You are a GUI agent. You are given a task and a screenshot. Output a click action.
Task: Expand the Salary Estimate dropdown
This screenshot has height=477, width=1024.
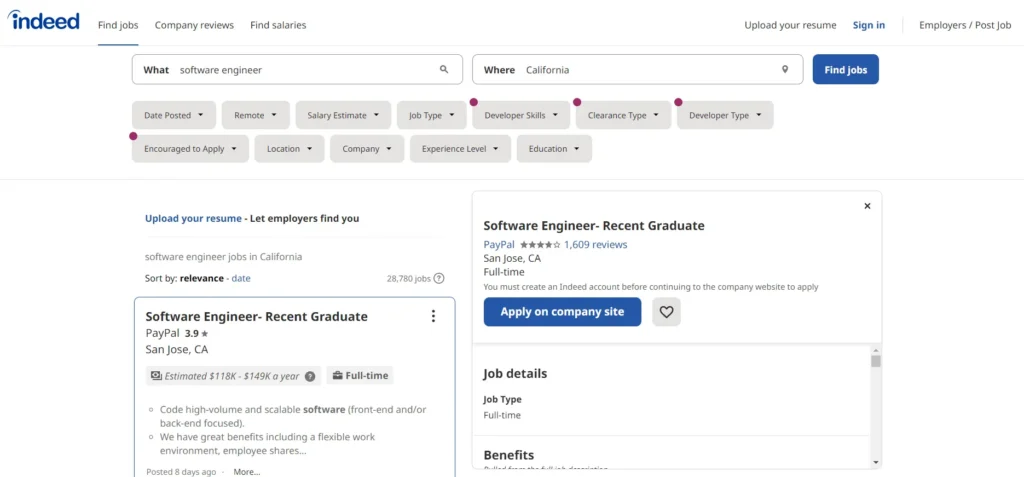pos(343,115)
